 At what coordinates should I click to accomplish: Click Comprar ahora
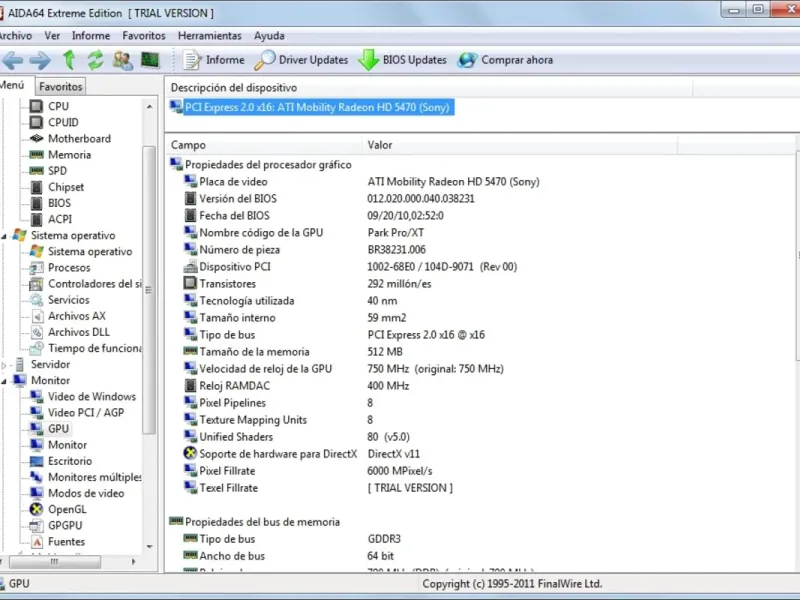pyautogui.click(x=505, y=60)
